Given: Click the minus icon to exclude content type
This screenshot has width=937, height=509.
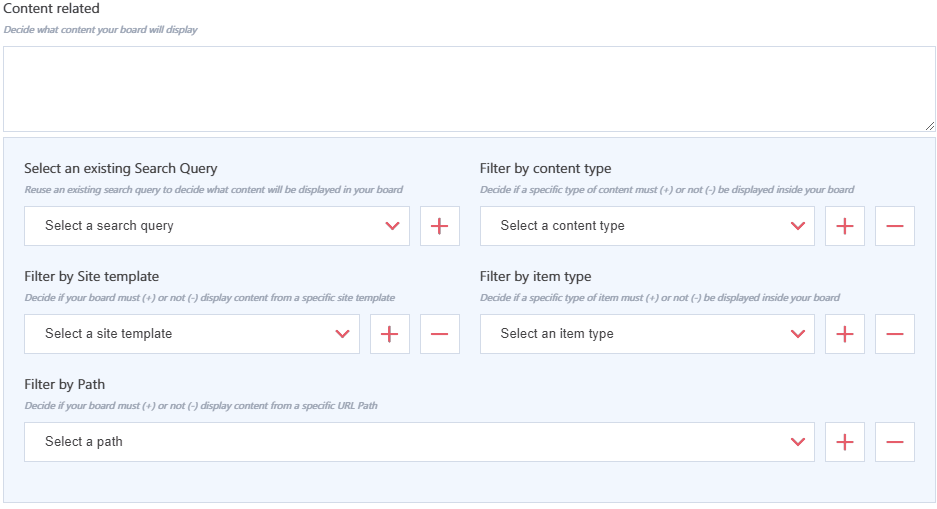Looking at the screenshot, I should tap(894, 226).
